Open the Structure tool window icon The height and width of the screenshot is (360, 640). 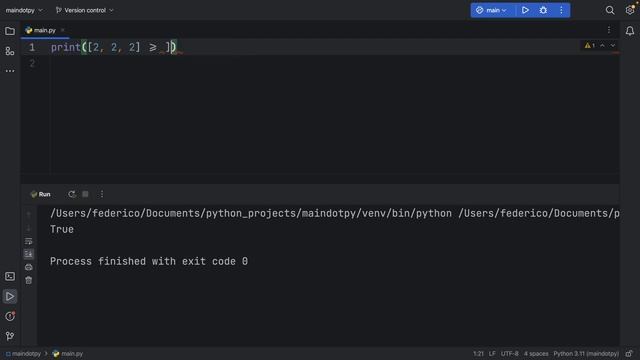[10, 51]
